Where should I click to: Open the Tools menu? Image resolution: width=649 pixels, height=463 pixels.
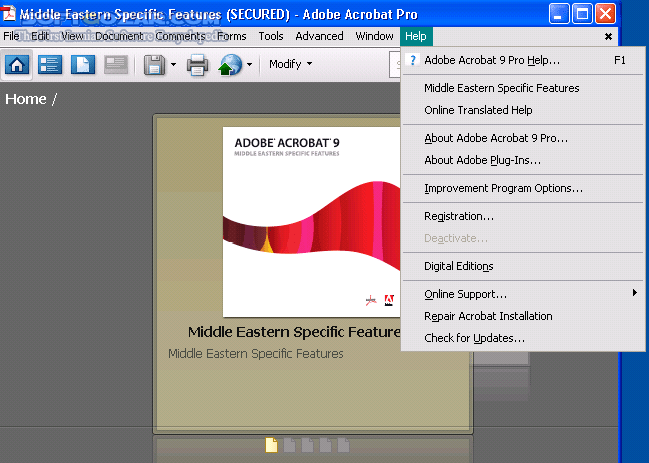(x=271, y=36)
